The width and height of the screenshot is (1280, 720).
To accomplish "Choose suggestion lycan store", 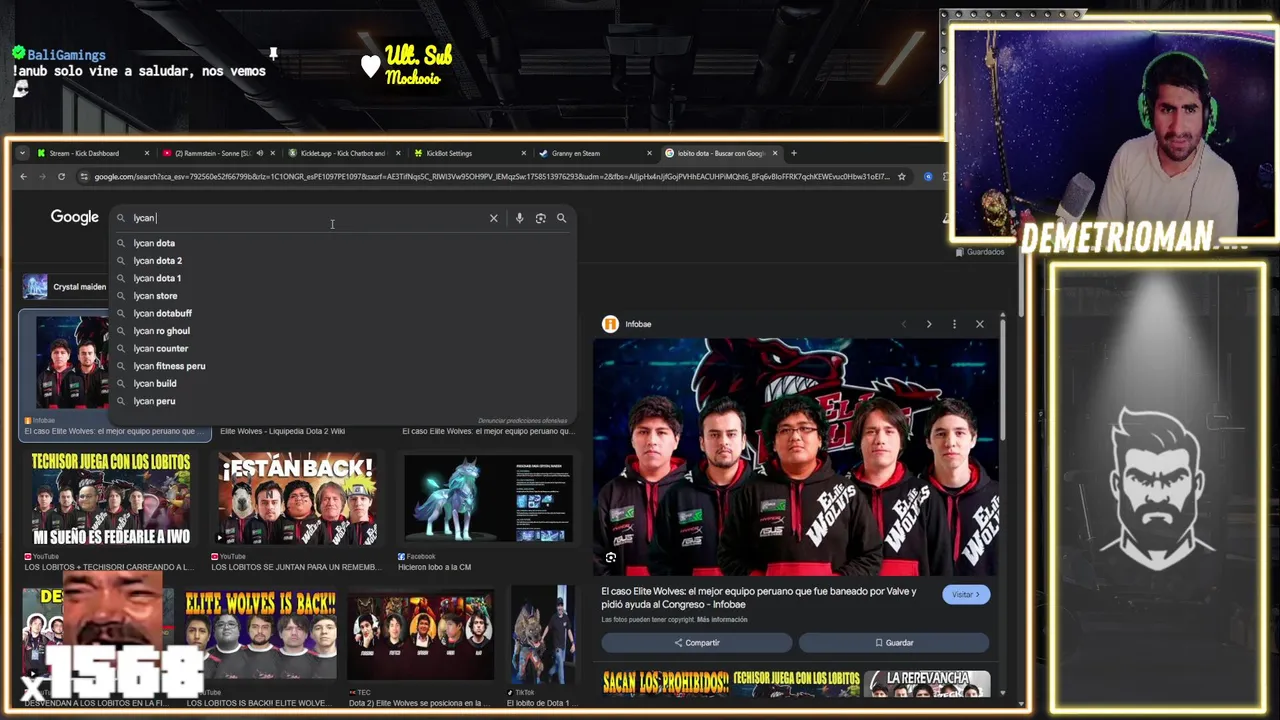I will tap(342, 296).
